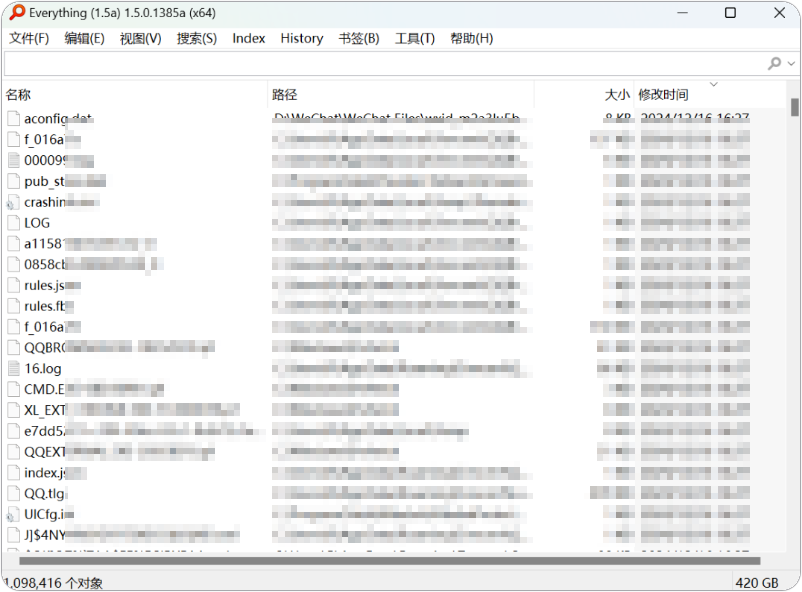Open the Index menu
Screen dimensions: 802x592
pyautogui.click(x=249, y=38)
